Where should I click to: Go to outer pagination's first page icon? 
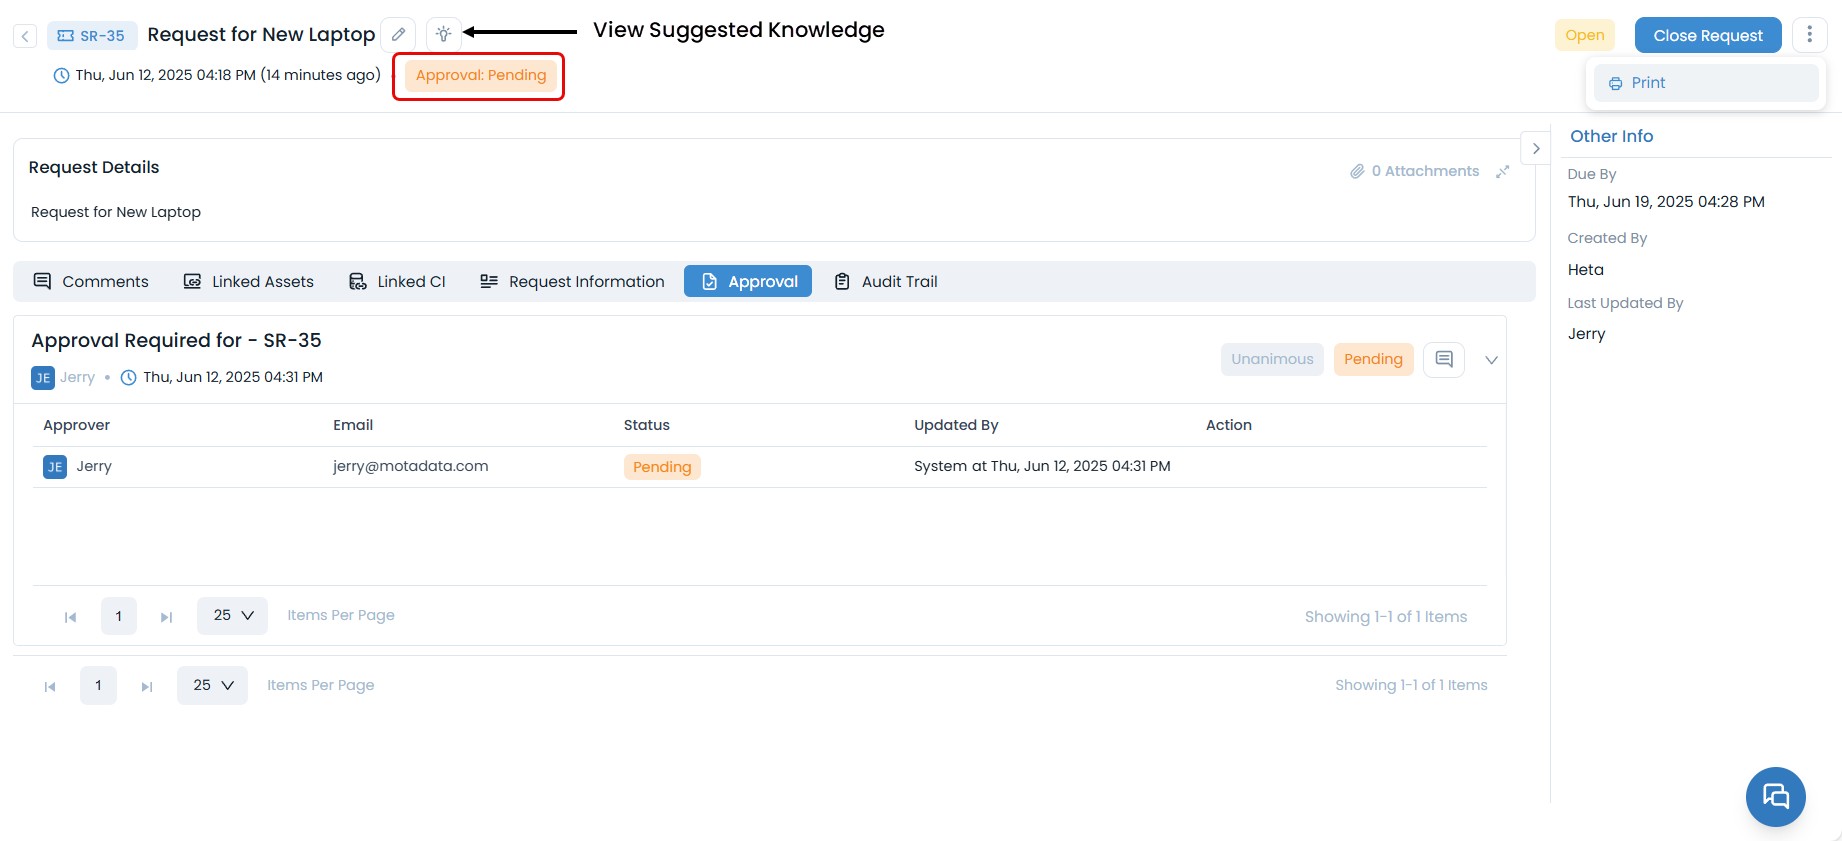click(50, 686)
